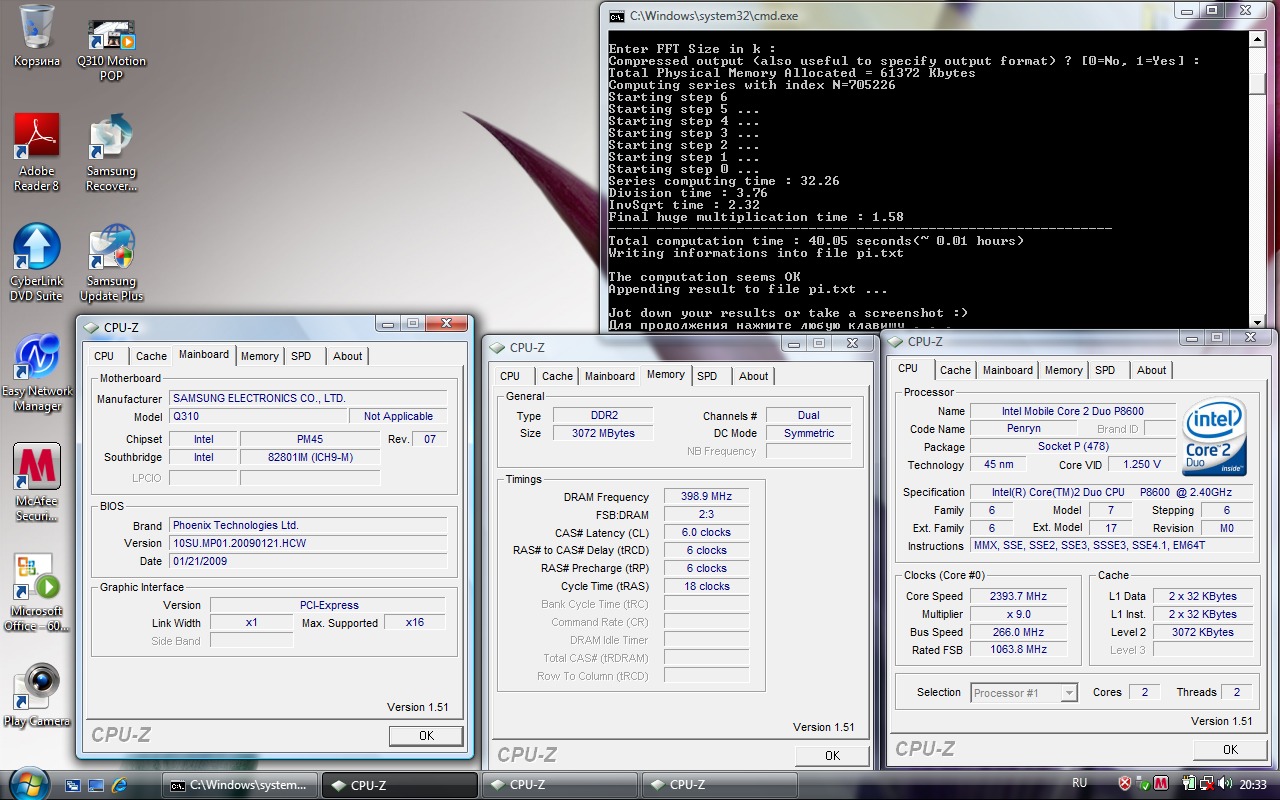The width and height of the screenshot is (1280, 800).
Task: Open SPD tab in Mainboard CPU-Z window
Action: pyautogui.click(x=301, y=356)
